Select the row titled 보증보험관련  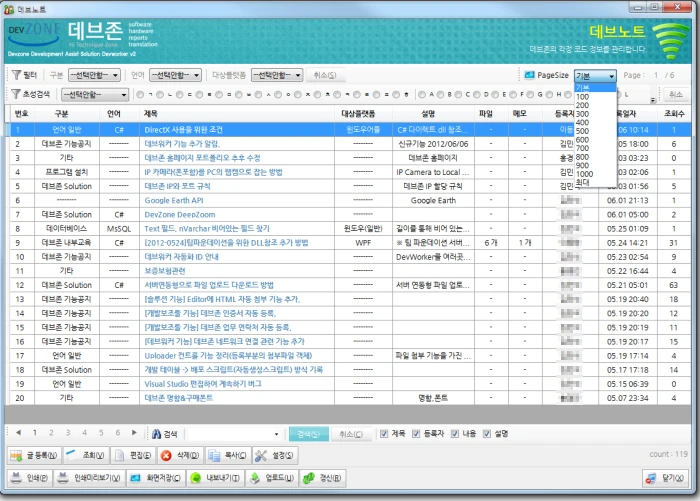350,271
